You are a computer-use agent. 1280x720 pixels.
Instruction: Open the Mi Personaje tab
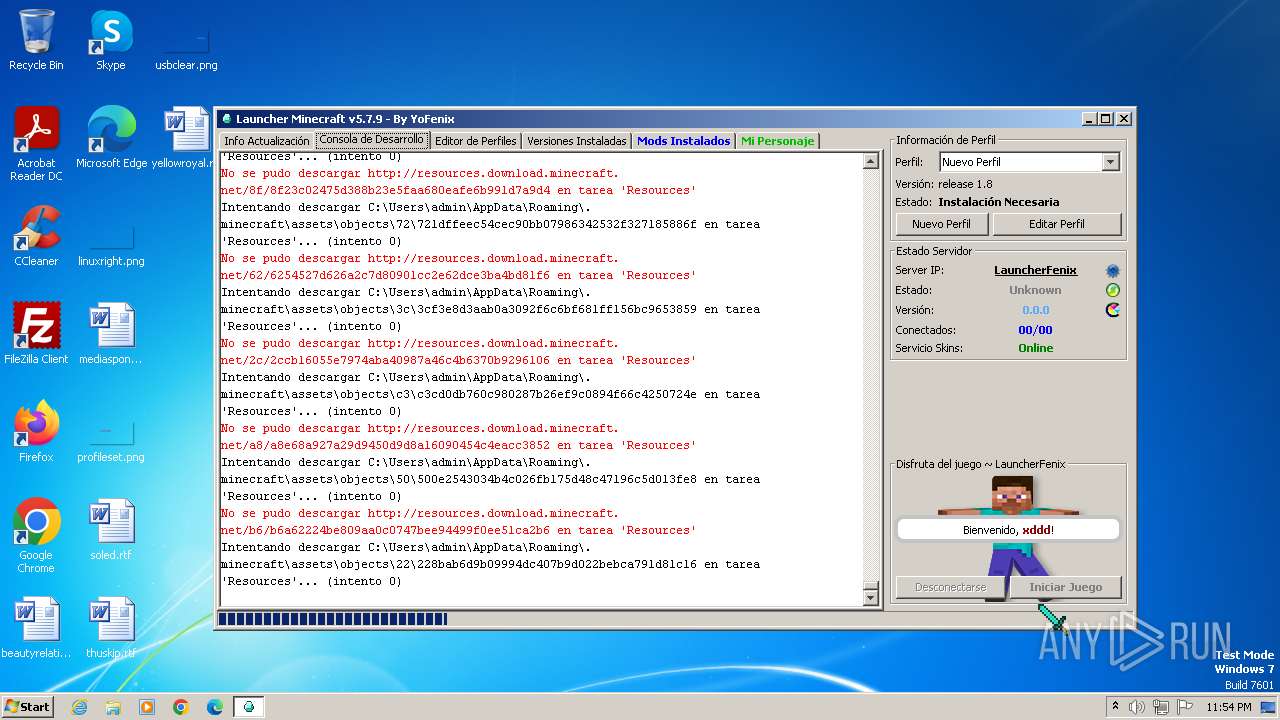point(777,141)
